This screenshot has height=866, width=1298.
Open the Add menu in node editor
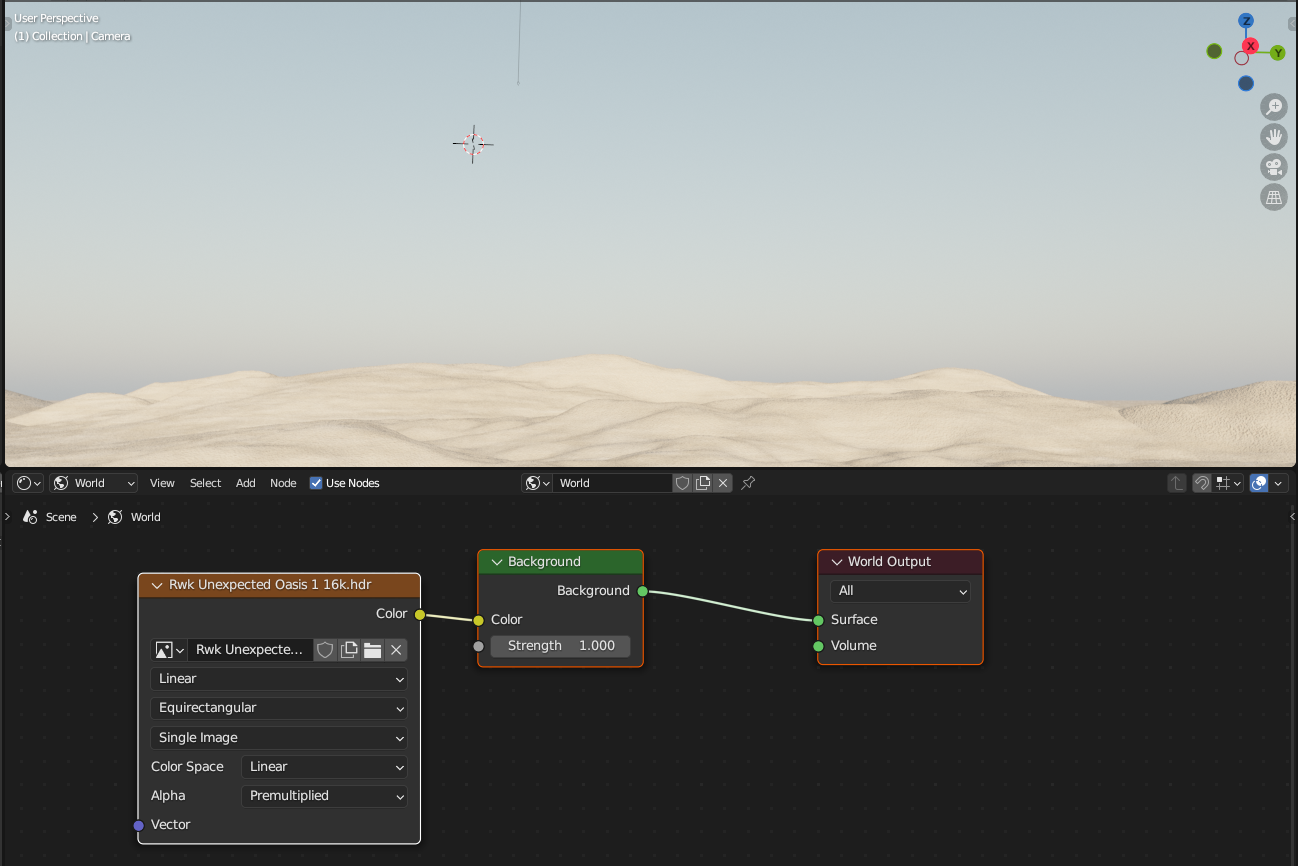point(245,483)
